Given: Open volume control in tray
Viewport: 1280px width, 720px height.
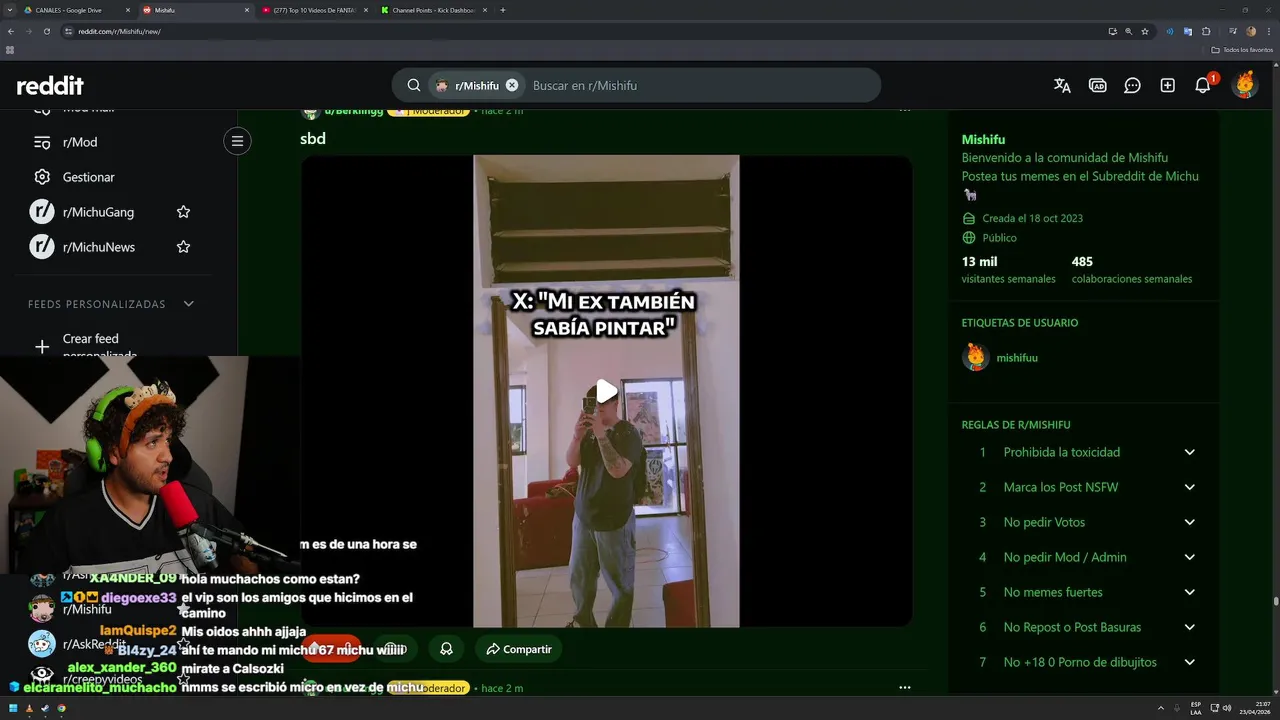Looking at the screenshot, I should tap(1229, 708).
